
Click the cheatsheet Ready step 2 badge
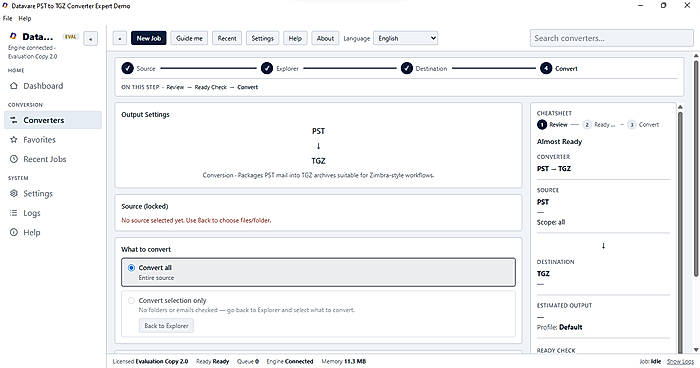(x=587, y=125)
